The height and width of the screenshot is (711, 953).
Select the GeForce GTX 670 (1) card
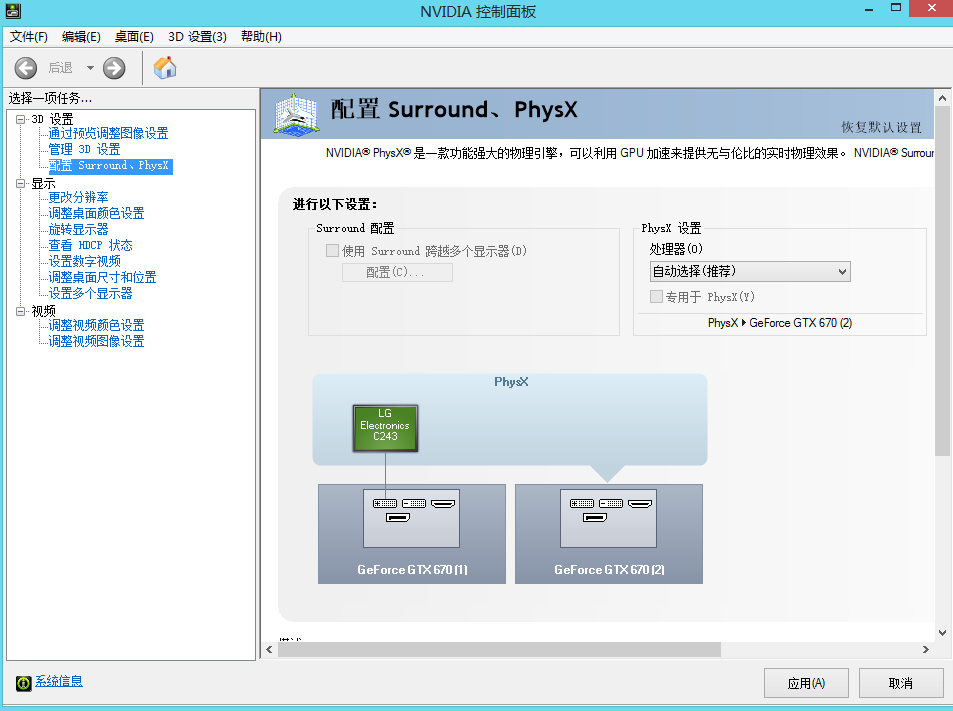(x=411, y=534)
